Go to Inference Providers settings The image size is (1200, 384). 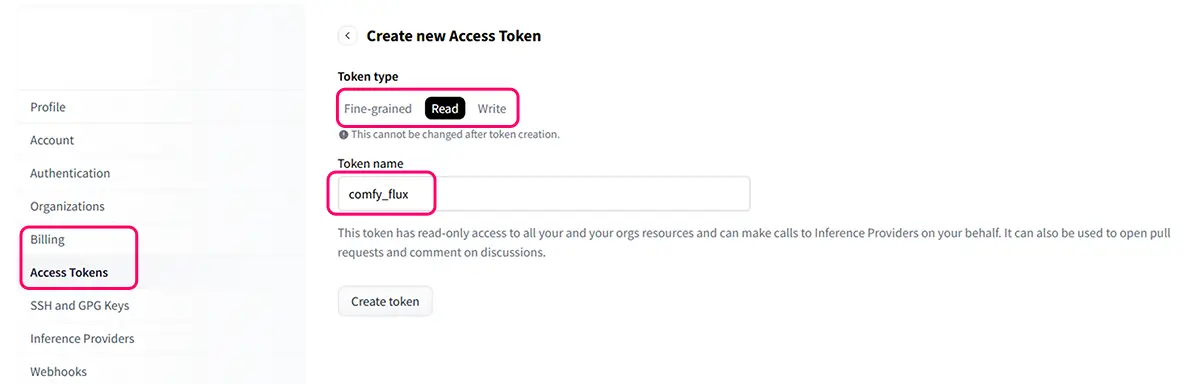pyautogui.click(x=82, y=338)
